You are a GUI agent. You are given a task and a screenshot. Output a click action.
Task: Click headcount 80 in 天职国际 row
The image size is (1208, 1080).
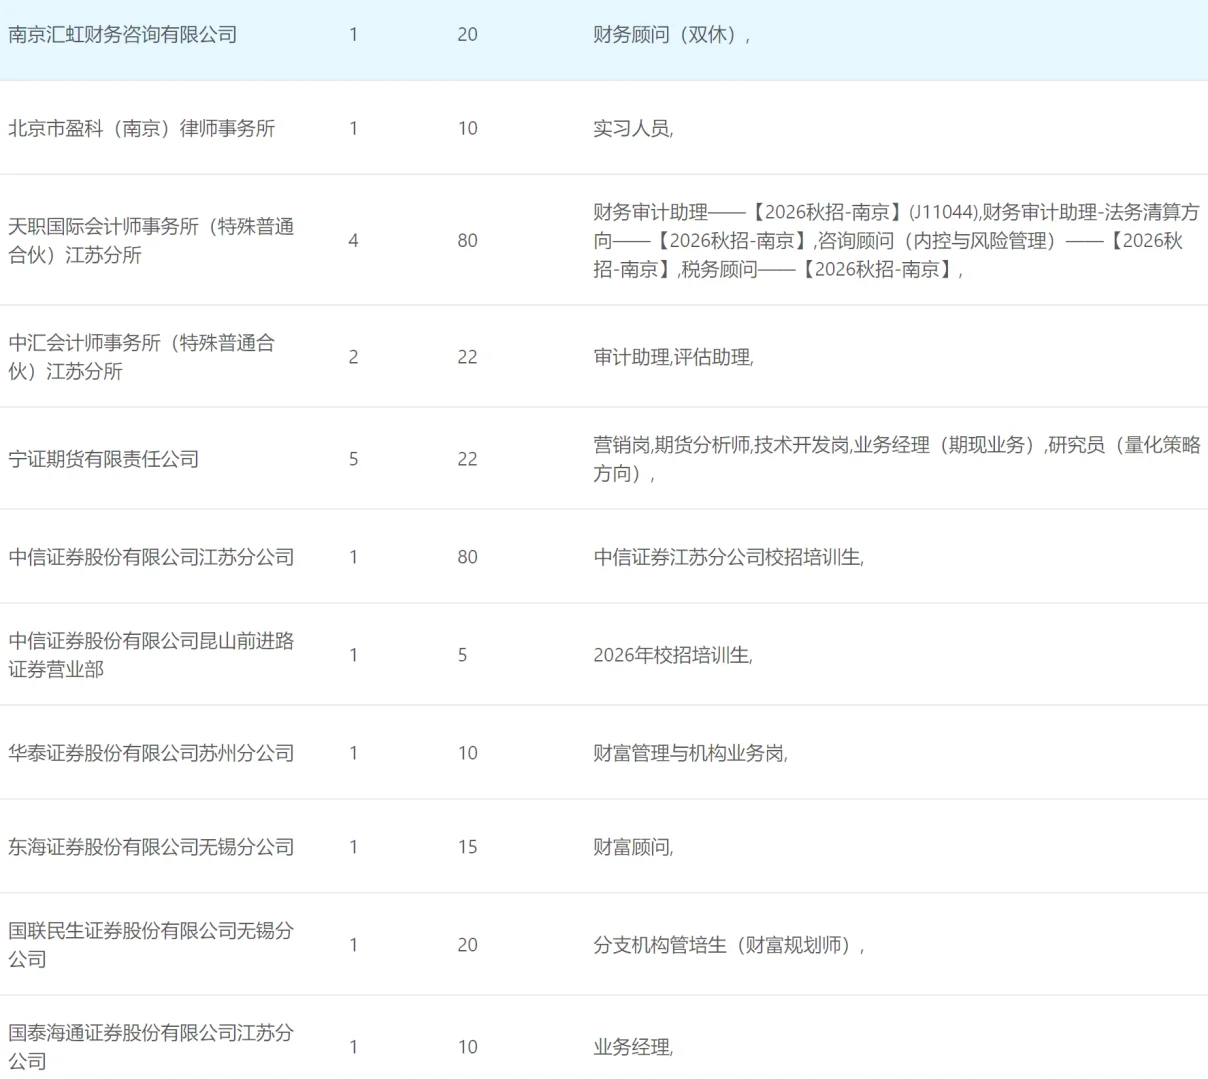pos(467,240)
